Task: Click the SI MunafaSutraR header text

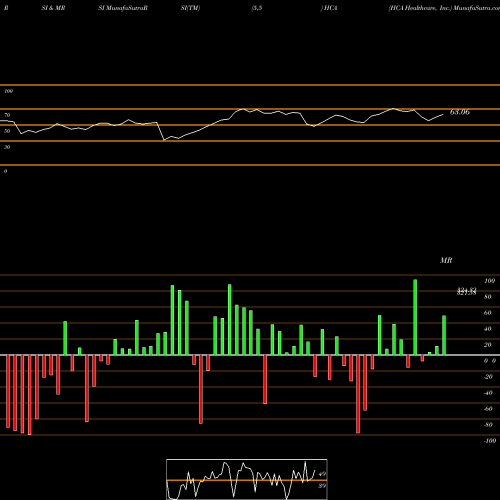Action: pyautogui.click(x=123, y=8)
